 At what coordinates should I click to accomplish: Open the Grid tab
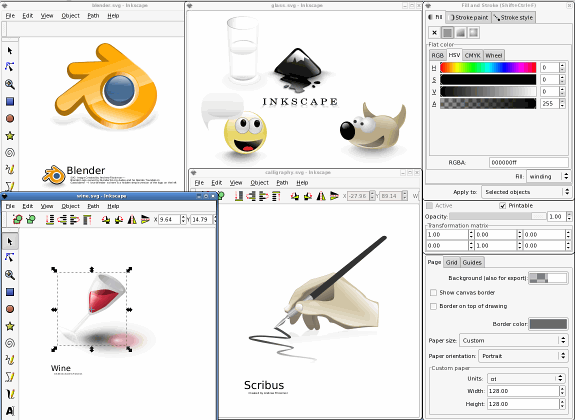pyautogui.click(x=451, y=262)
